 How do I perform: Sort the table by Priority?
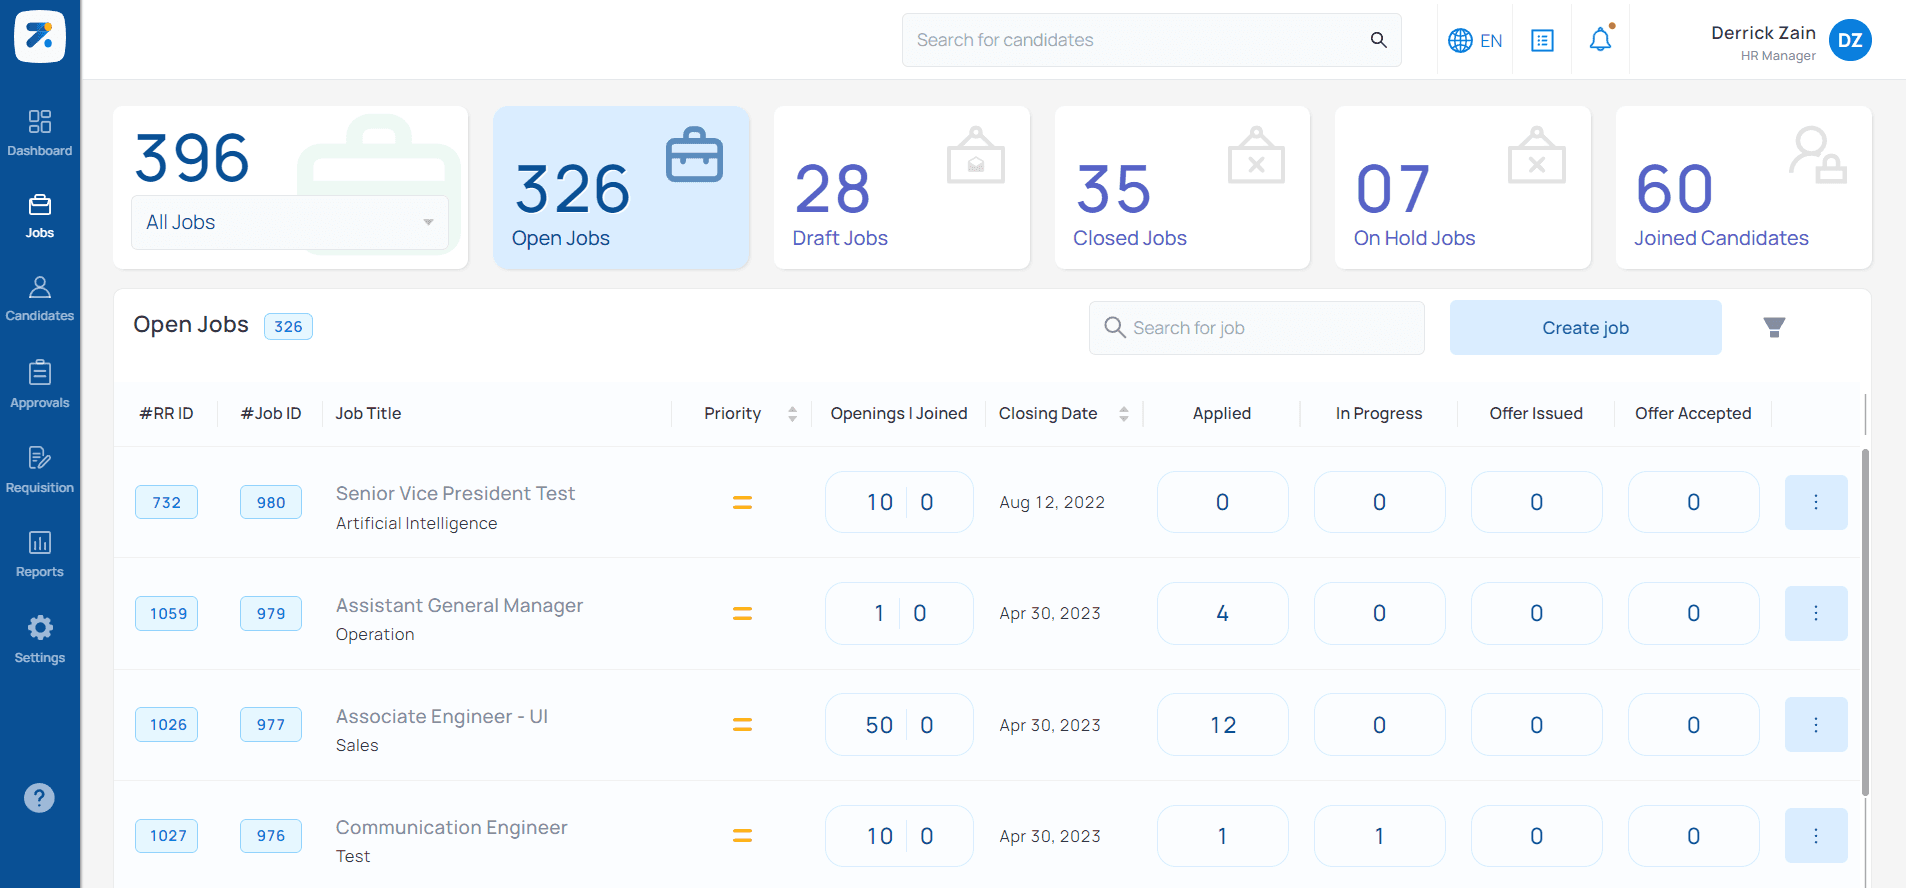[x=792, y=414]
